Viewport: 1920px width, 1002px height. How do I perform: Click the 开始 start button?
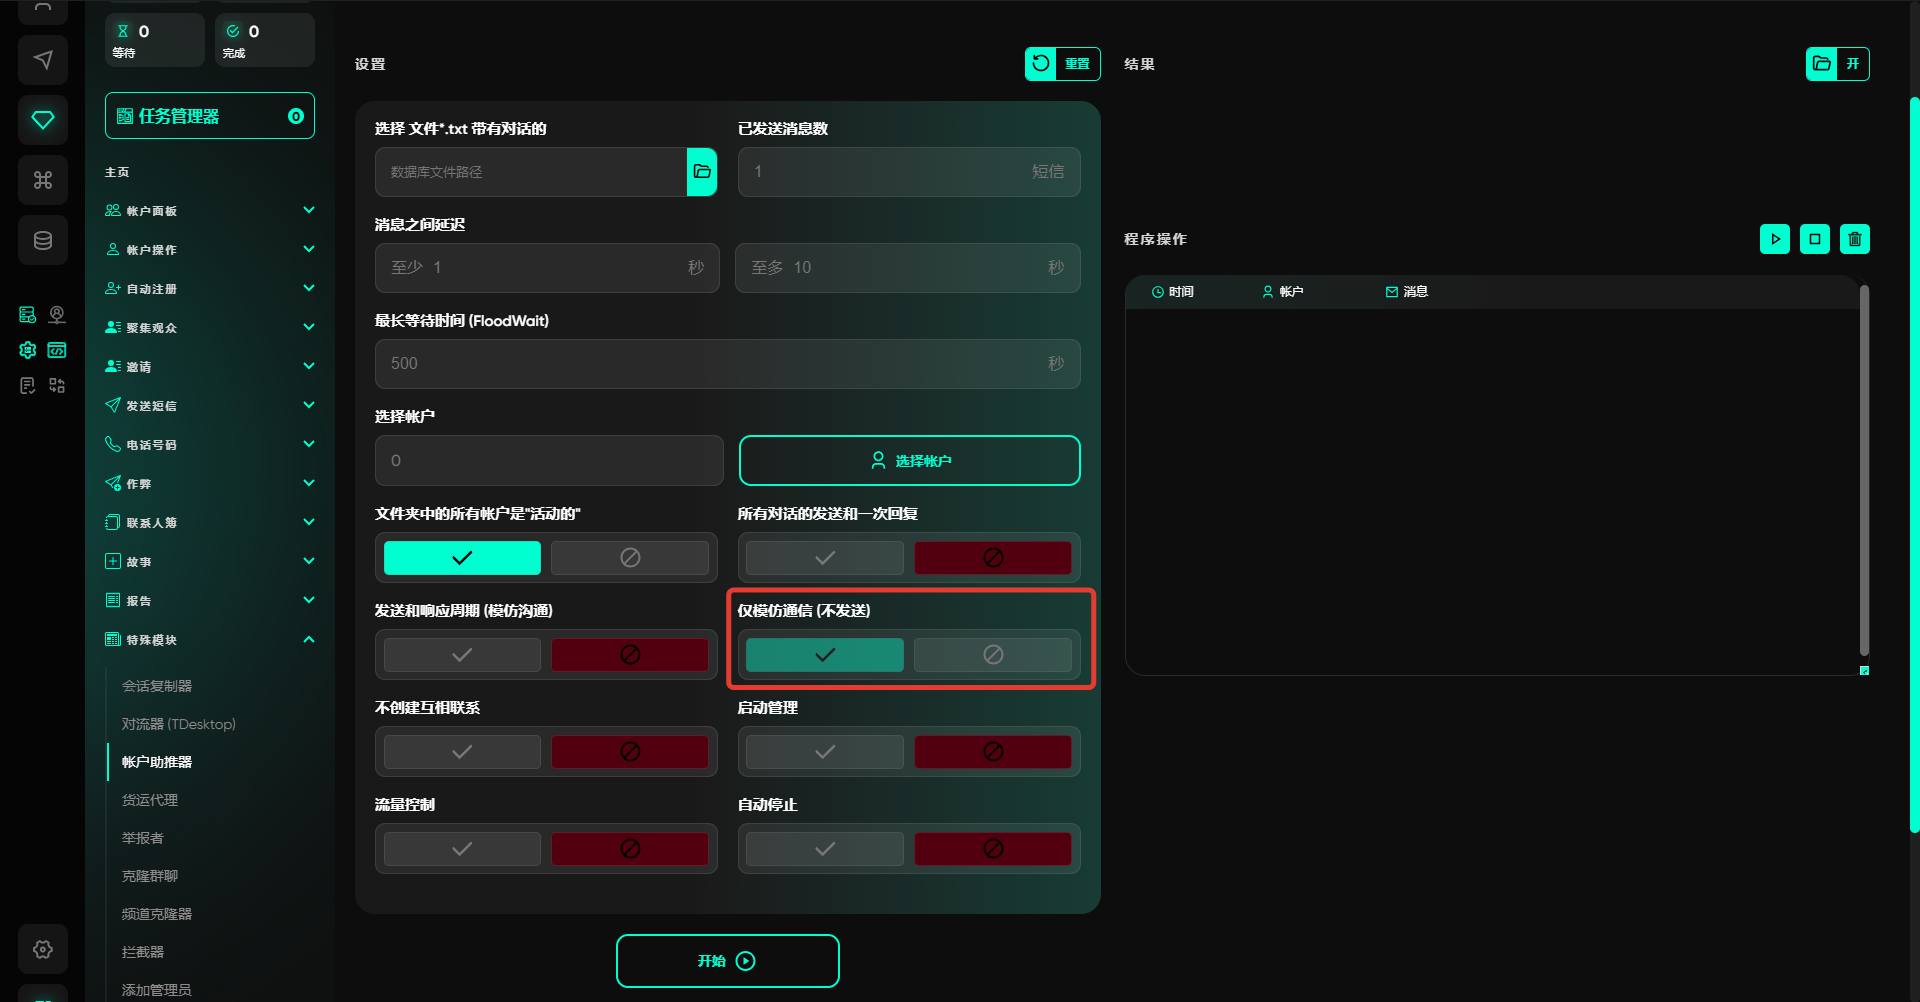point(727,961)
